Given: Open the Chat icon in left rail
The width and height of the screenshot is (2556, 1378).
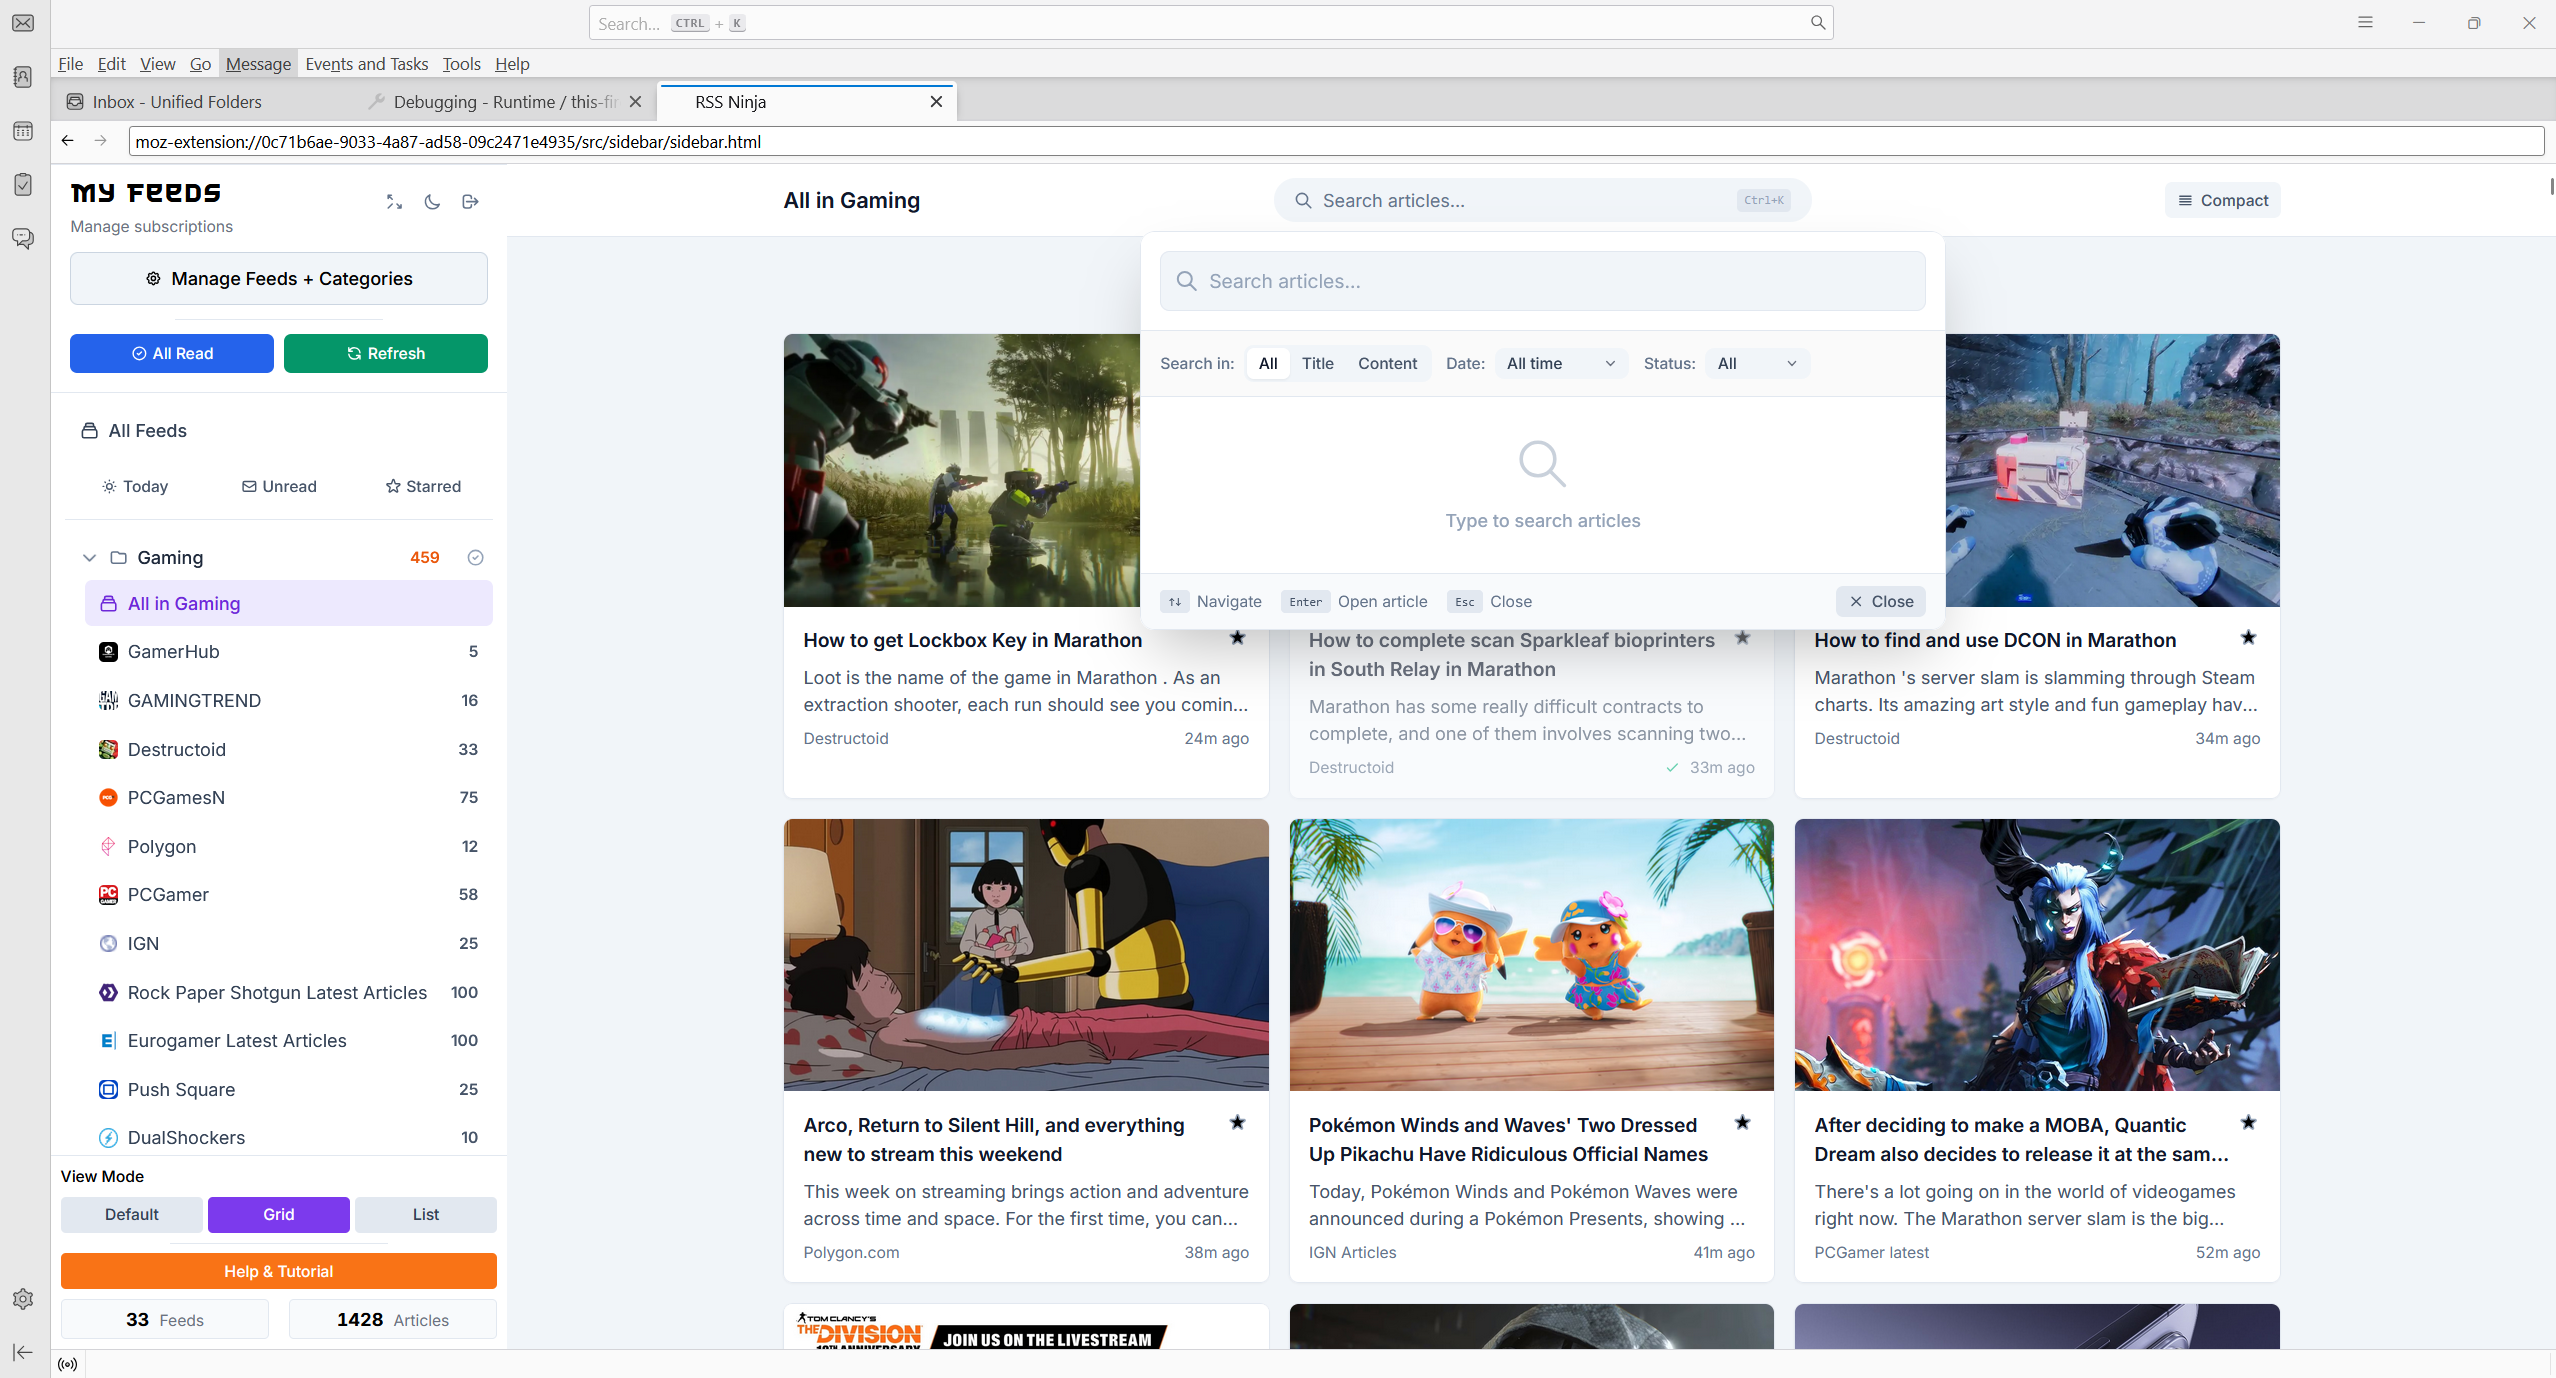Looking at the screenshot, I should pyautogui.click(x=23, y=238).
